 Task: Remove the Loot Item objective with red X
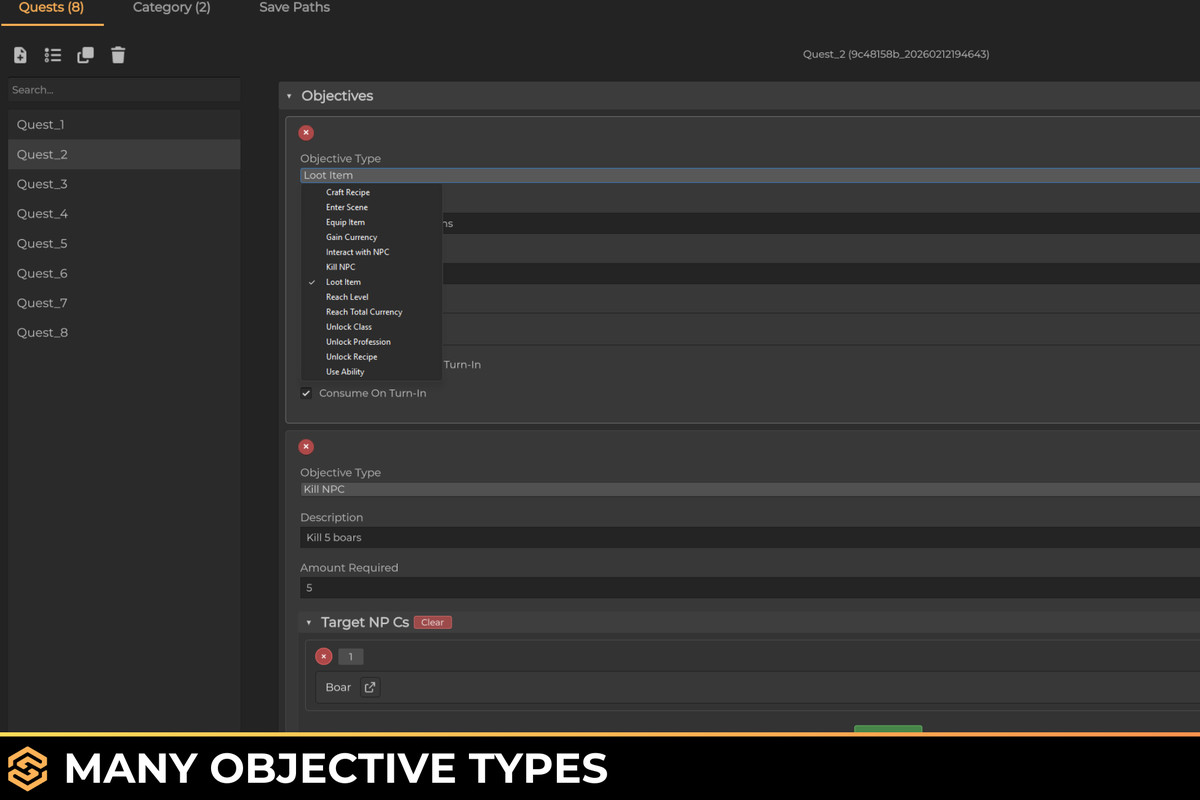306,133
